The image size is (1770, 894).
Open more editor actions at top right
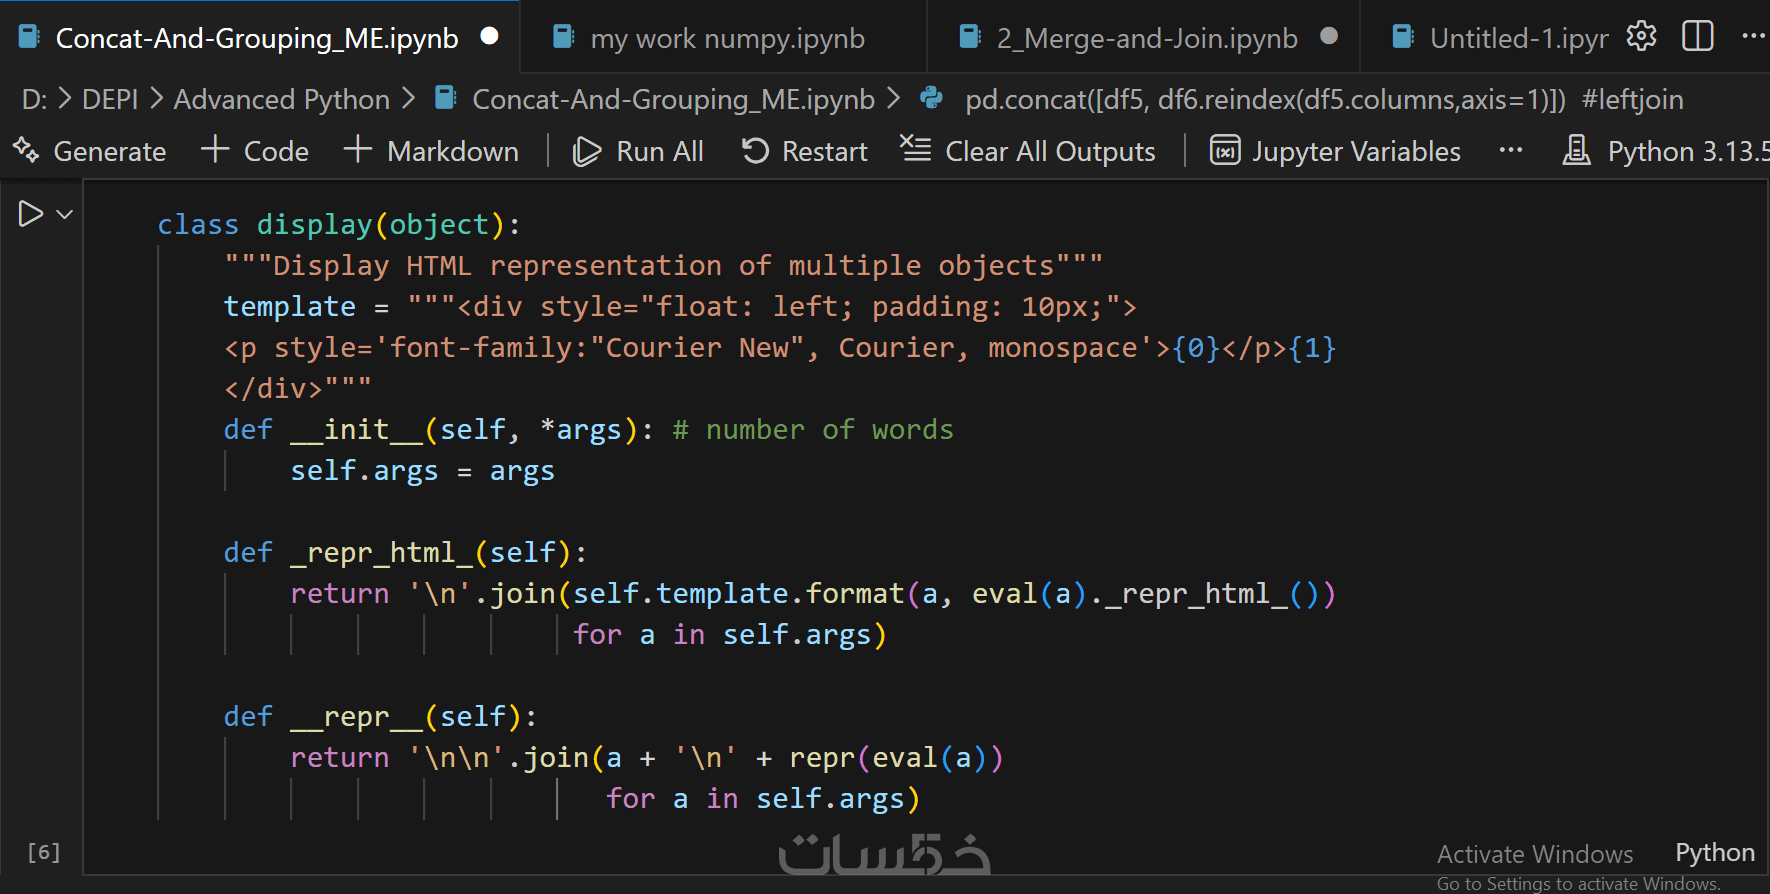point(1752,37)
